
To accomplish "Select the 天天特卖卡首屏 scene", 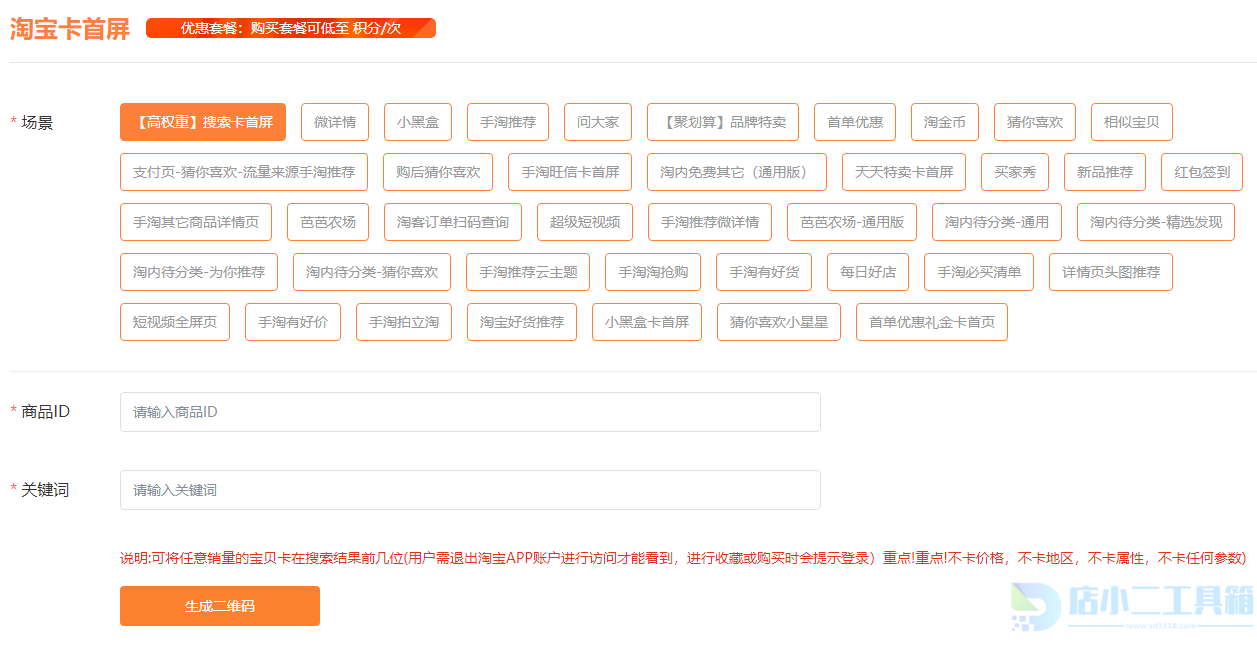I will click(904, 172).
